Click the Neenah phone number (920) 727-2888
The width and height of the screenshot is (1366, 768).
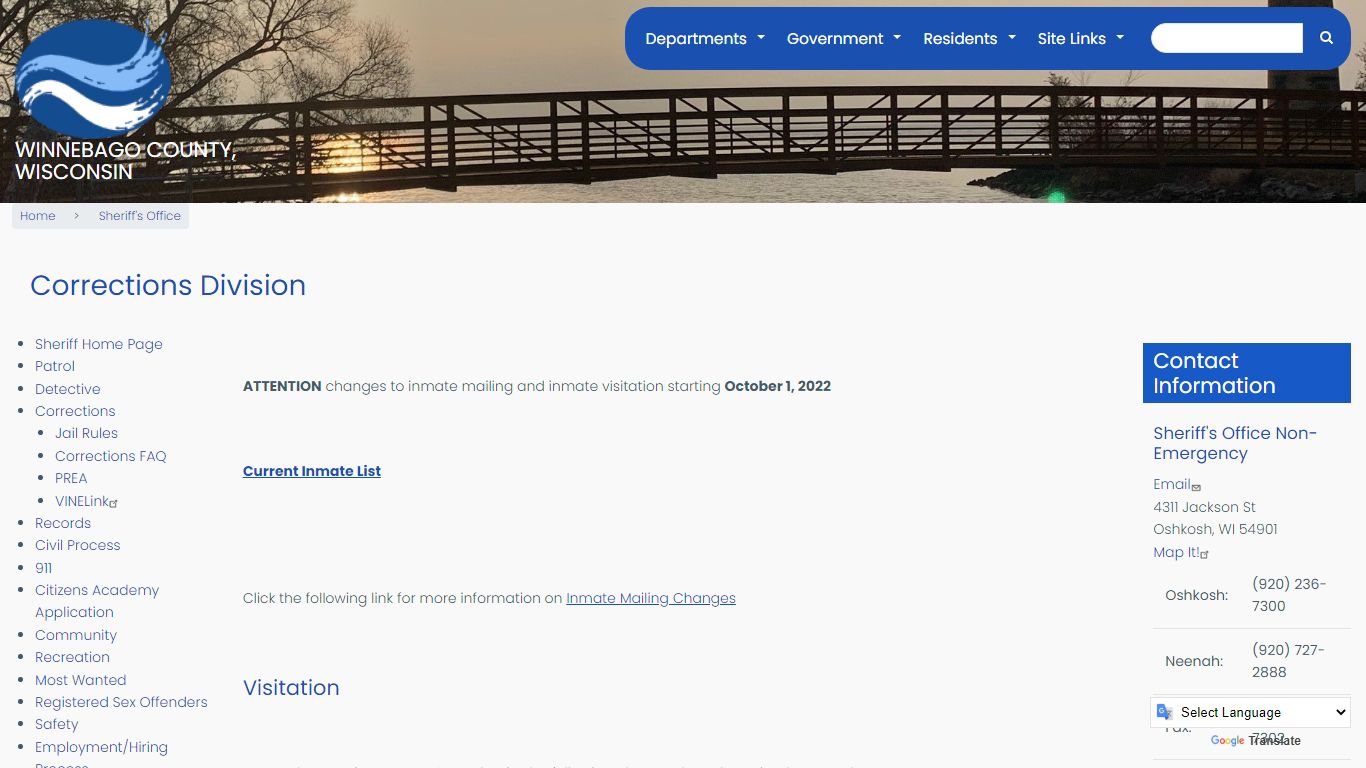pos(1288,661)
